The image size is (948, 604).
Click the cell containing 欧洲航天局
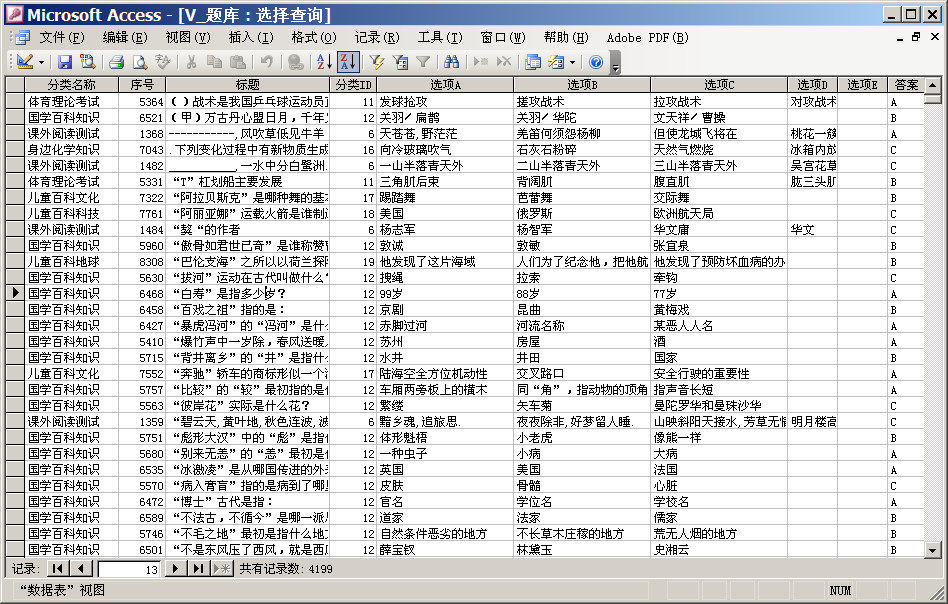[x=719, y=213]
